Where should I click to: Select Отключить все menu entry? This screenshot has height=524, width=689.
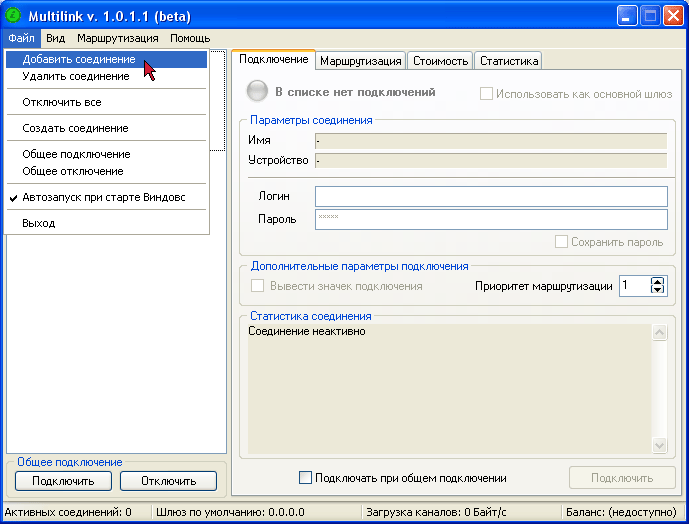click(x=106, y=102)
